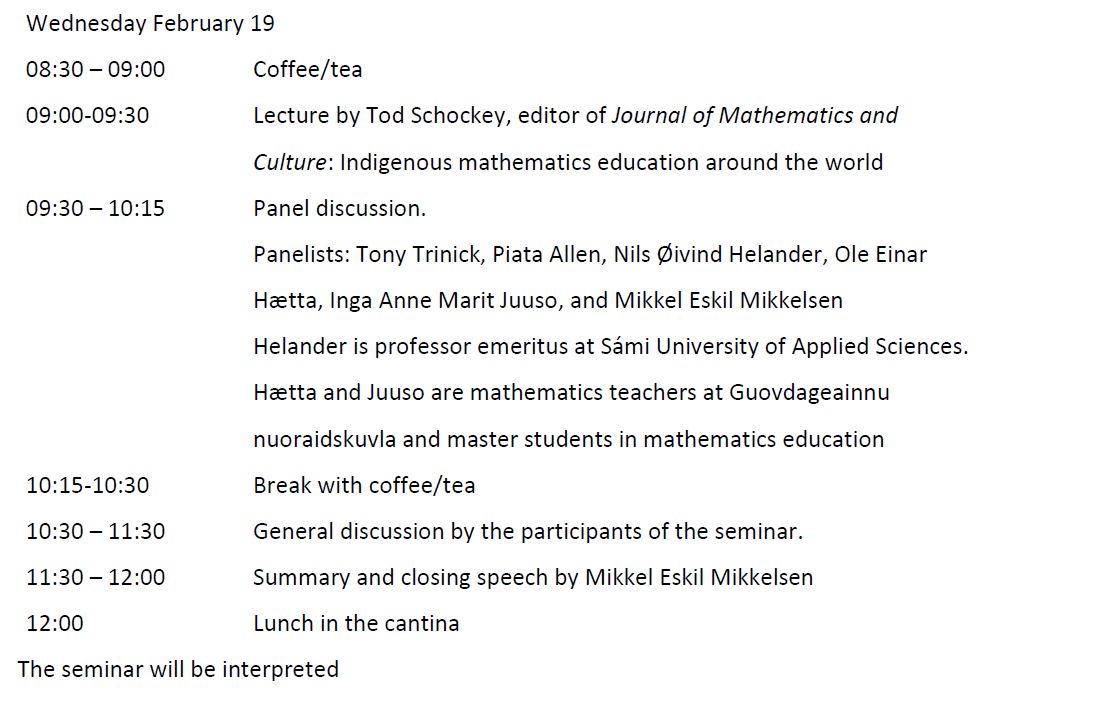Viewport: 1095px width, 727px height.
Task: Click the 09:00-09:30 time slot
Action: [x=87, y=115]
